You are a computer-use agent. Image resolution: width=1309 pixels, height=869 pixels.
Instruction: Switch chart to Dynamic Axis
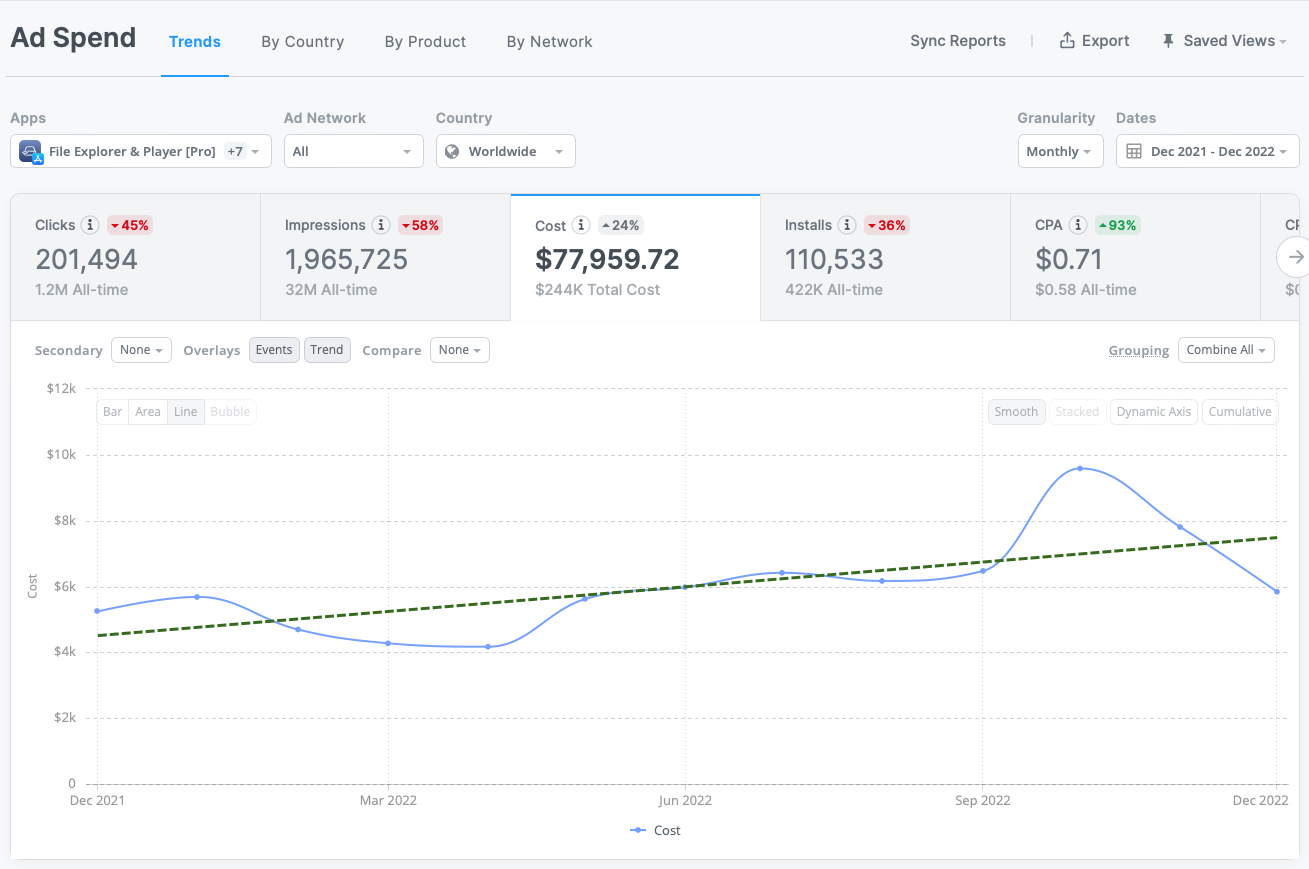point(1153,412)
